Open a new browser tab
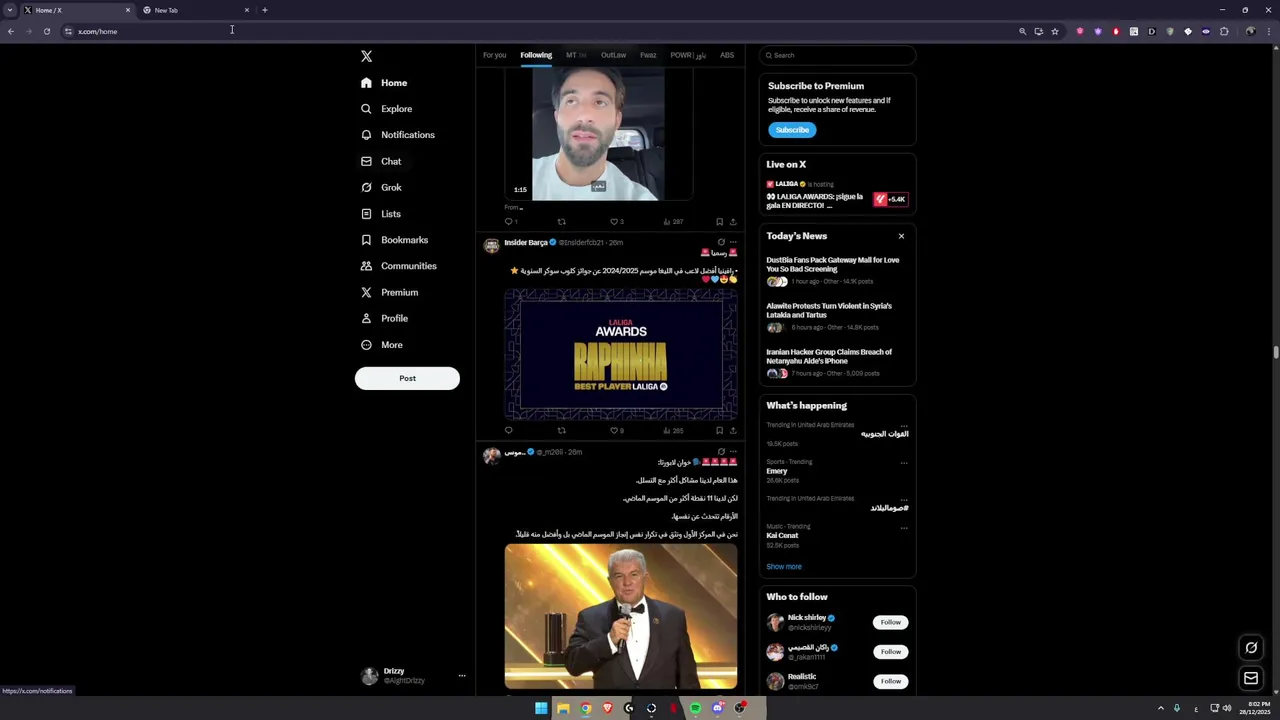The height and width of the screenshot is (720, 1280). pos(265,10)
